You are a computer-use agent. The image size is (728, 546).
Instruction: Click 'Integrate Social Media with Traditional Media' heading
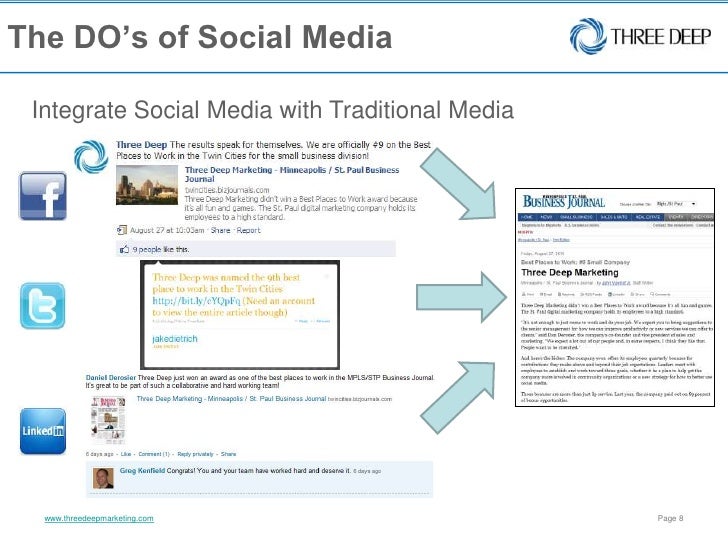click(x=273, y=110)
